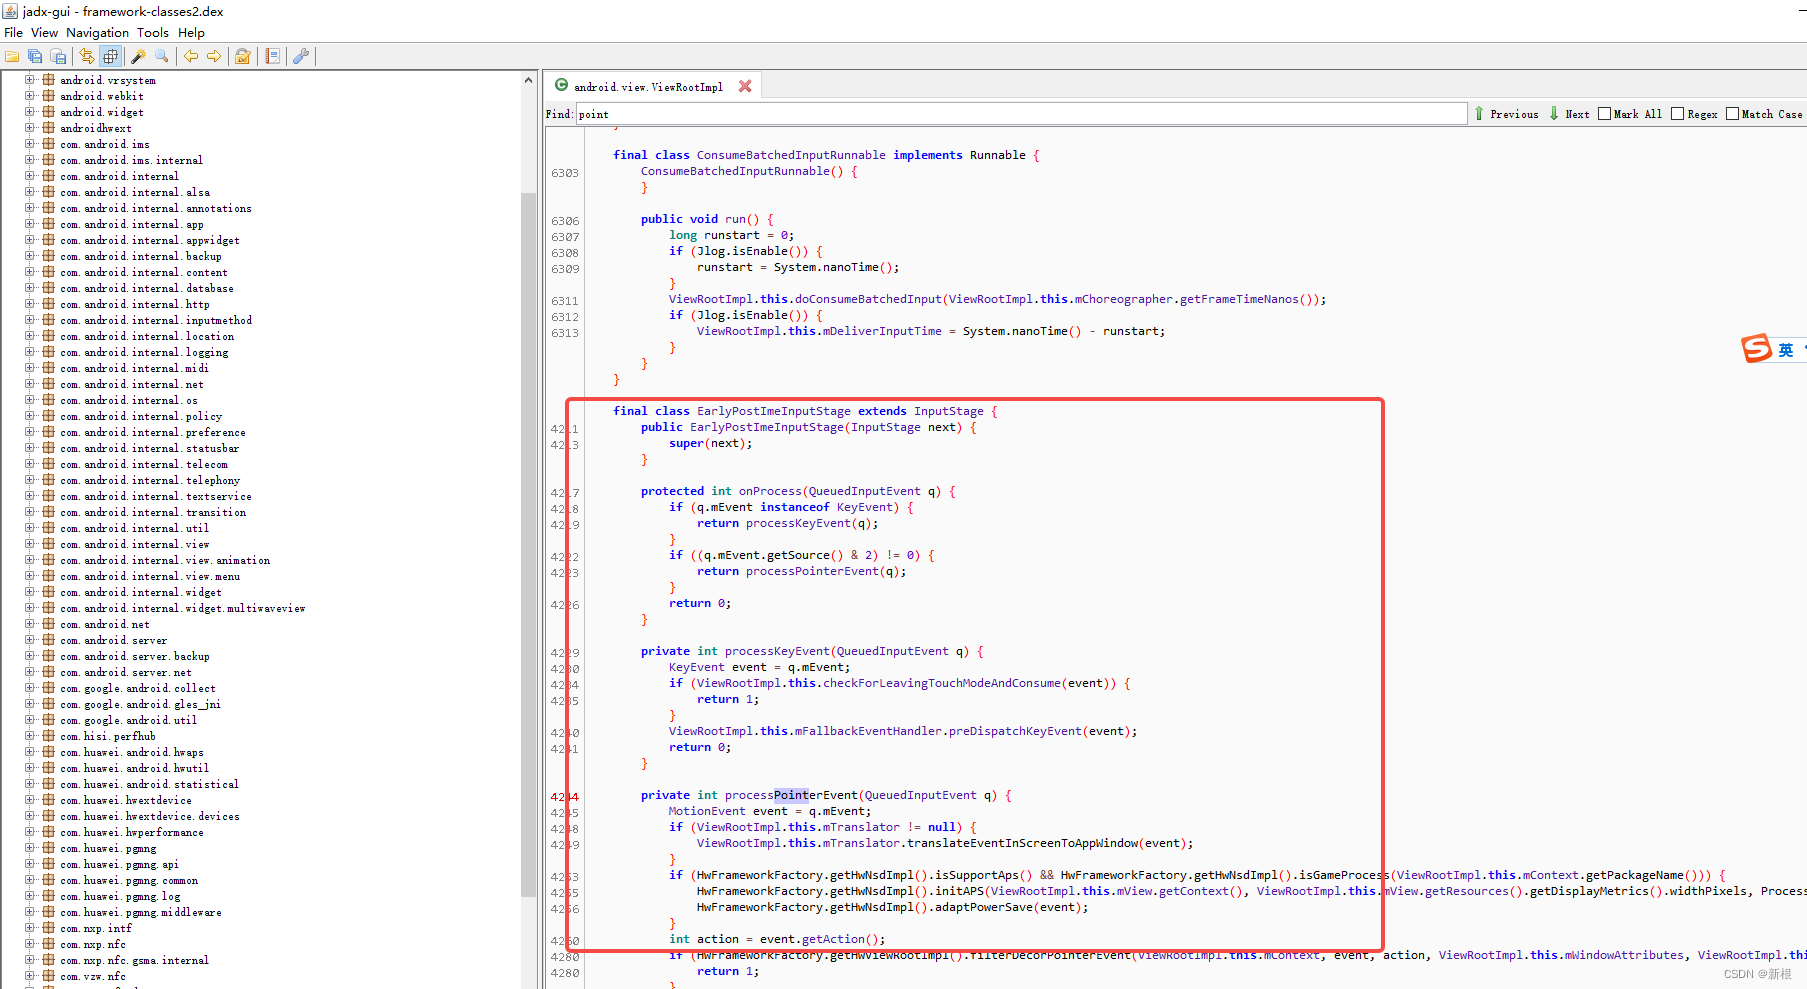Viewport: 1807px width, 989px height.
Task: Click the Save All toolbar icon
Action: pyautogui.click(x=35, y=56)
